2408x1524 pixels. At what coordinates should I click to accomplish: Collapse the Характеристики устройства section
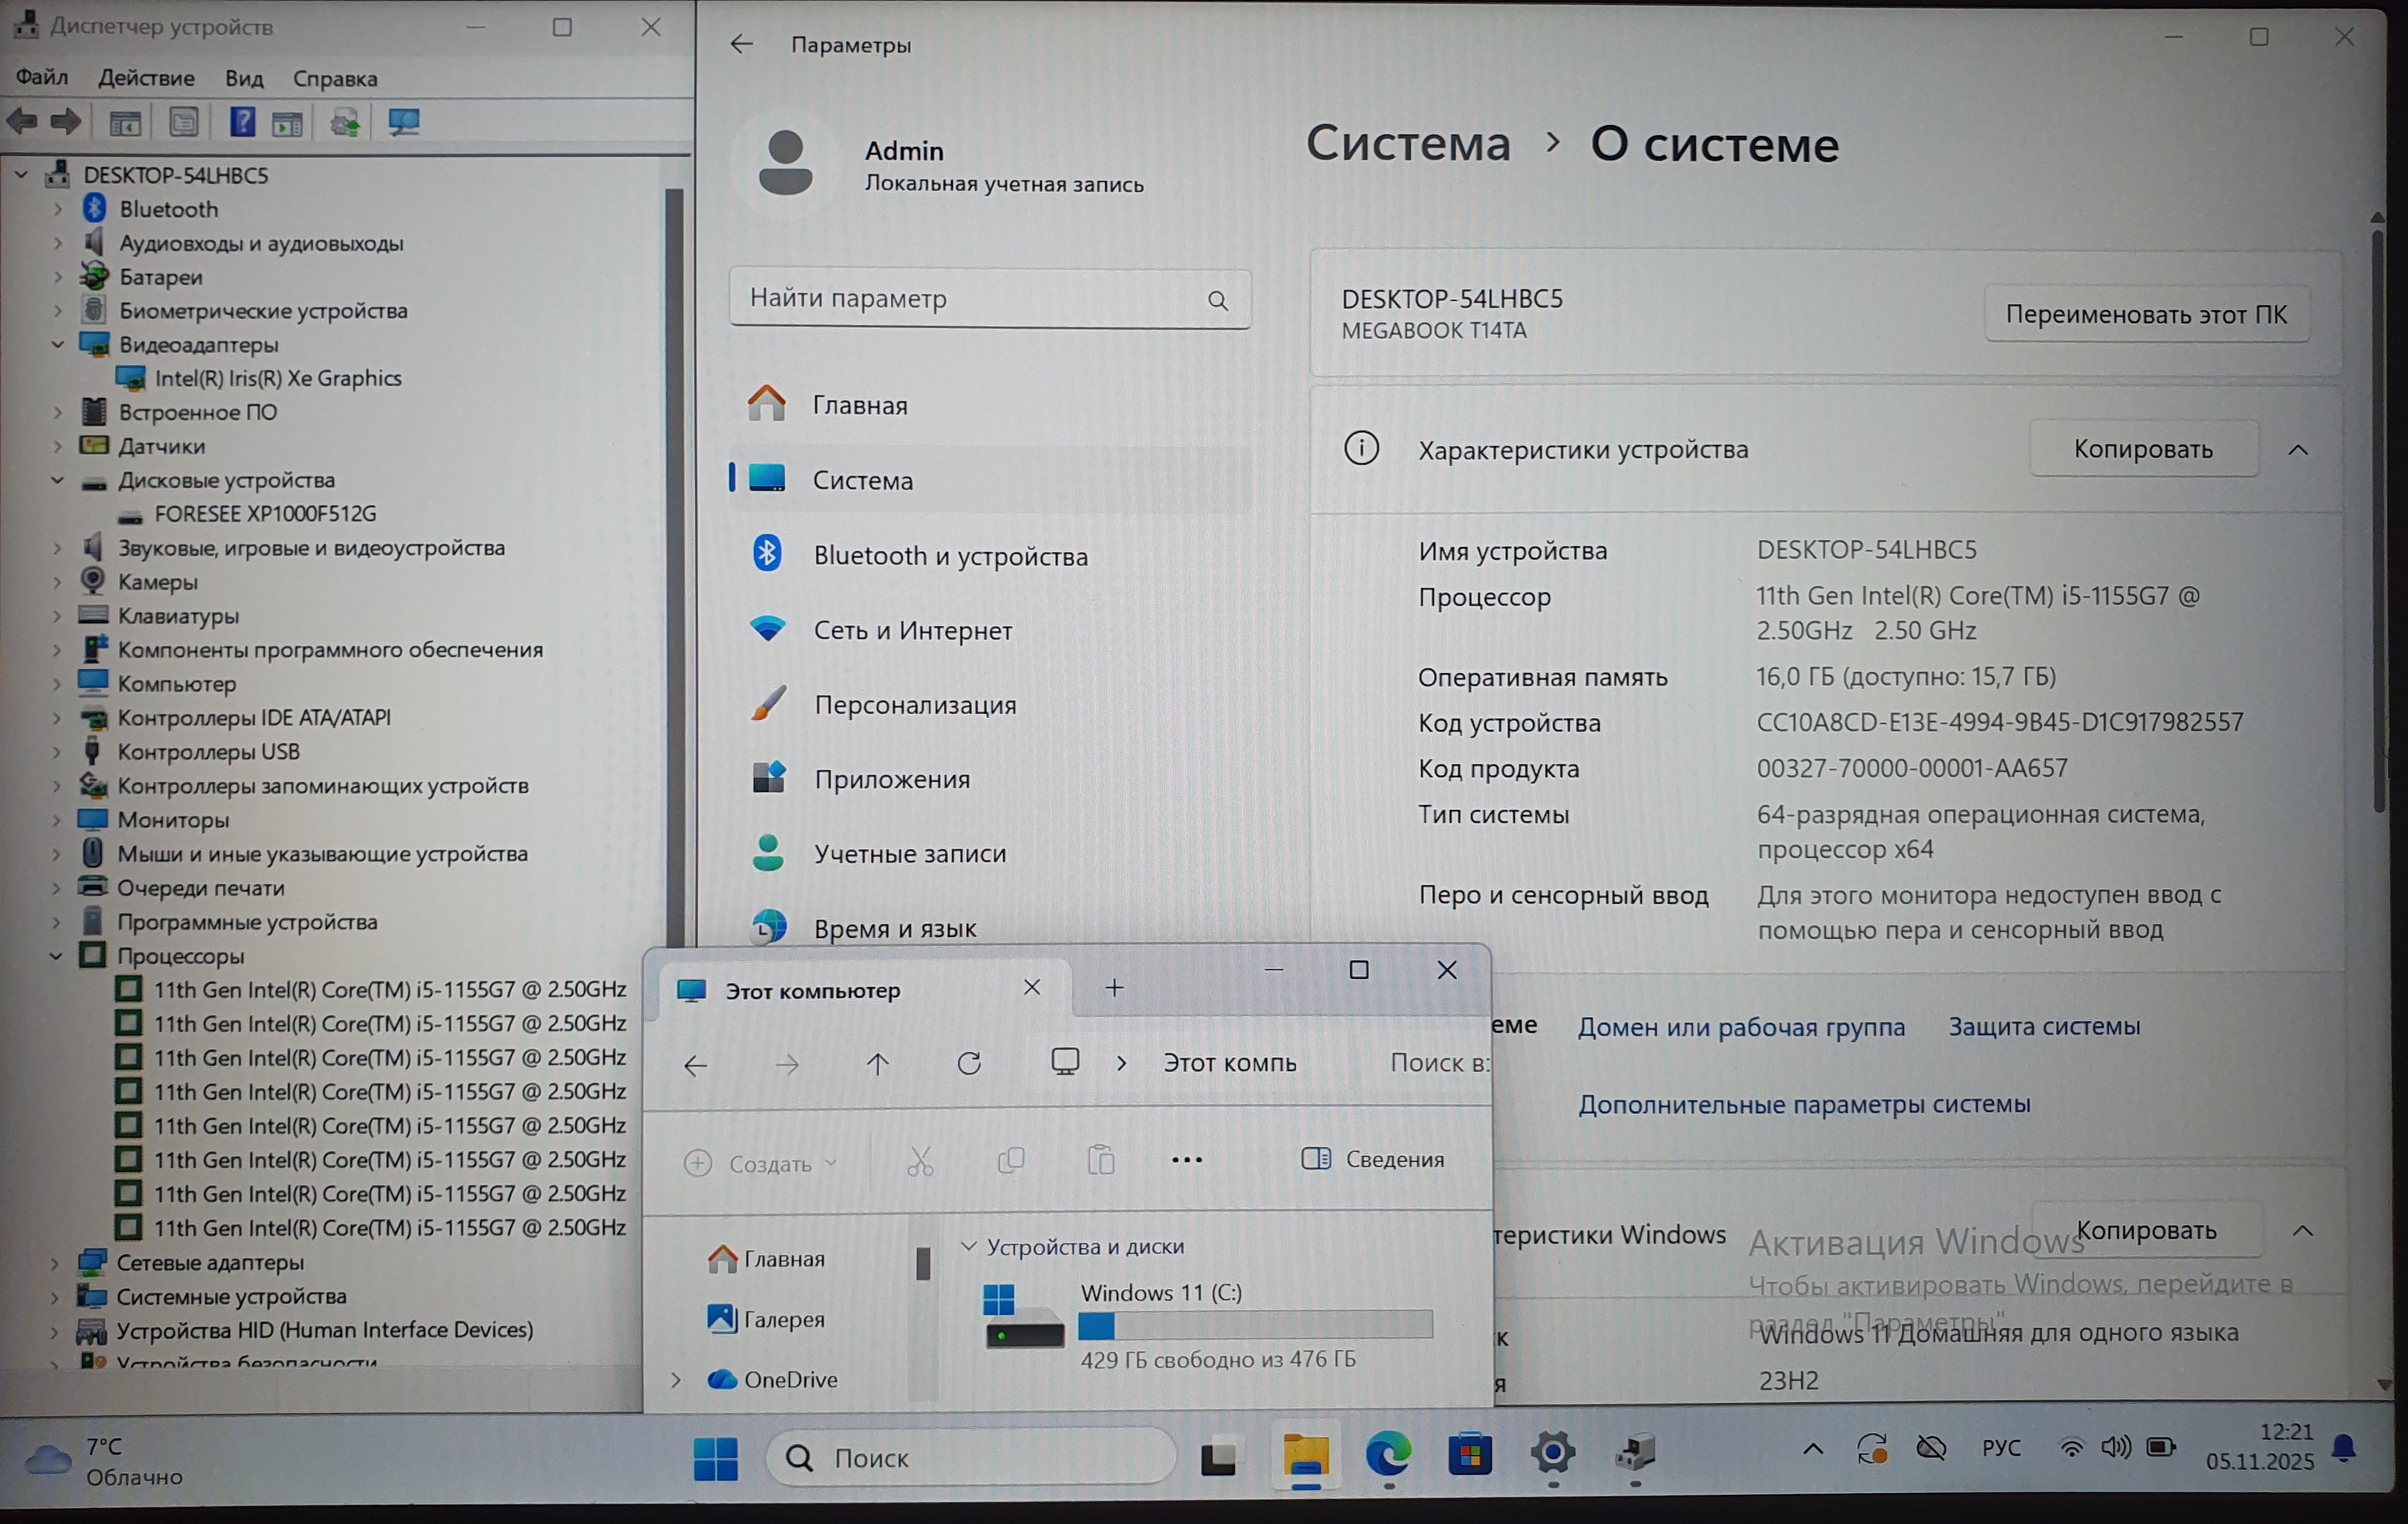tap(2298, 450)
